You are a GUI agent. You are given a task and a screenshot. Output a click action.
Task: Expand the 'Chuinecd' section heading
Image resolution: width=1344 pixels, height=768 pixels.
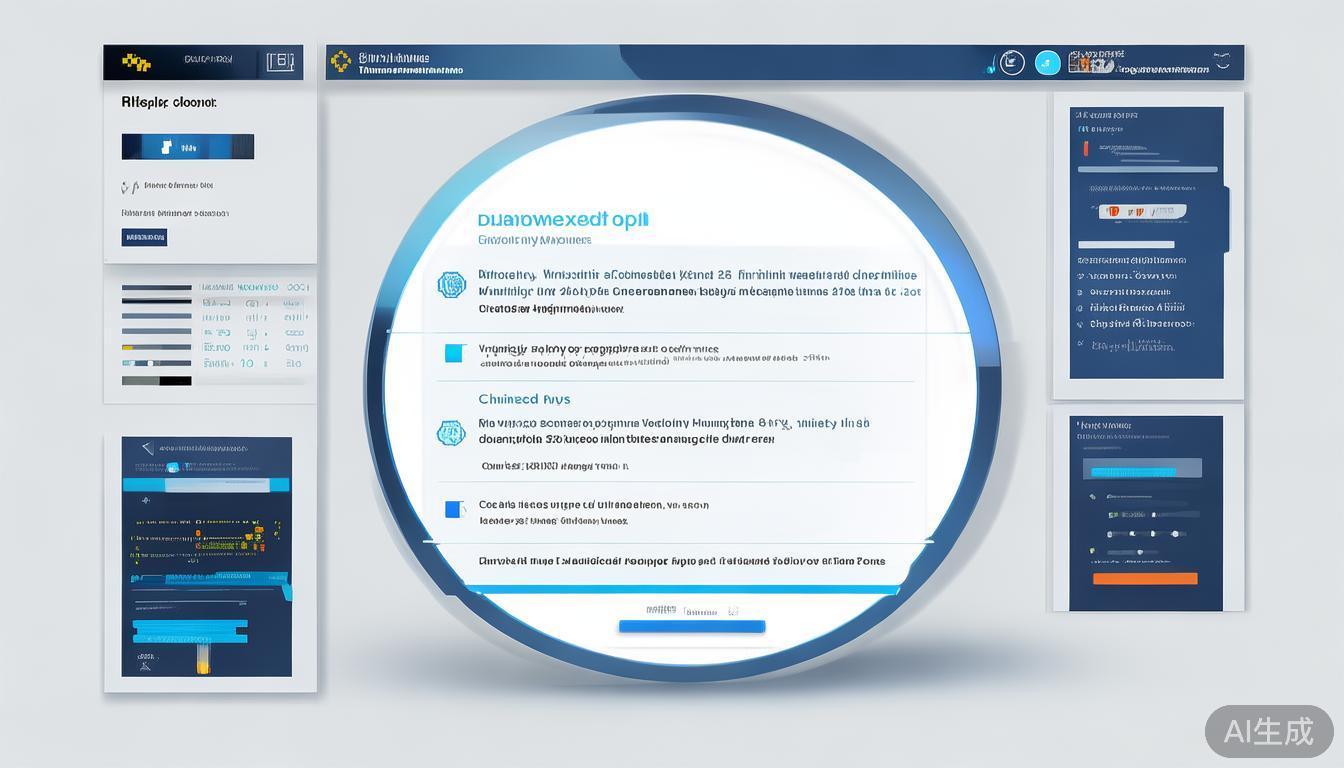pyautogui.click(x=524, y=399)
